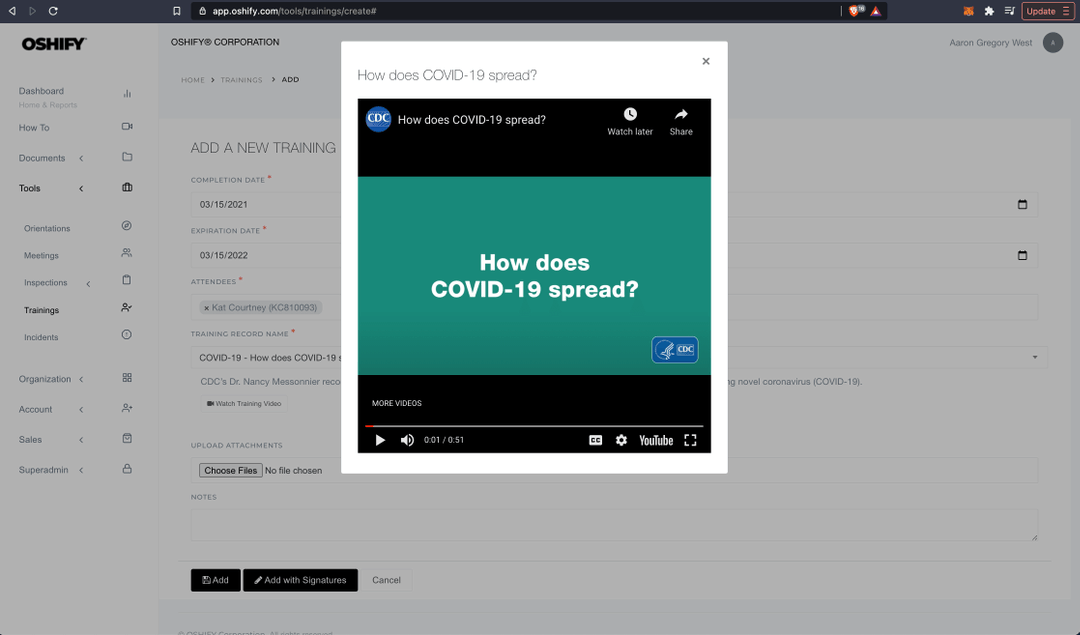Screen dimensions: 1080x635
Task: Click MORE VIDEOS label in player
Action: [x=397, y=403]
